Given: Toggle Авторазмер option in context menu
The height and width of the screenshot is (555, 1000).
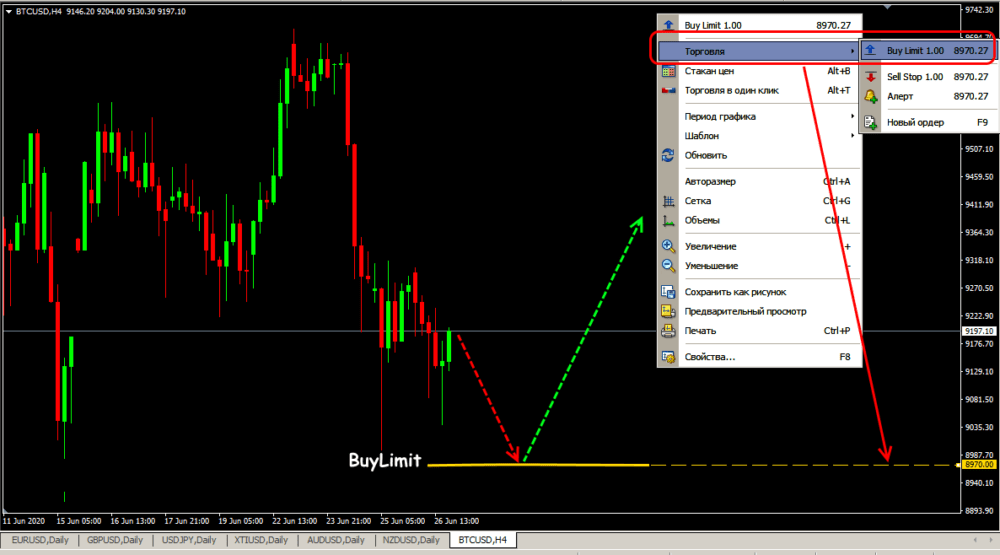Looking at the screenshot, I should coord(709,182).
